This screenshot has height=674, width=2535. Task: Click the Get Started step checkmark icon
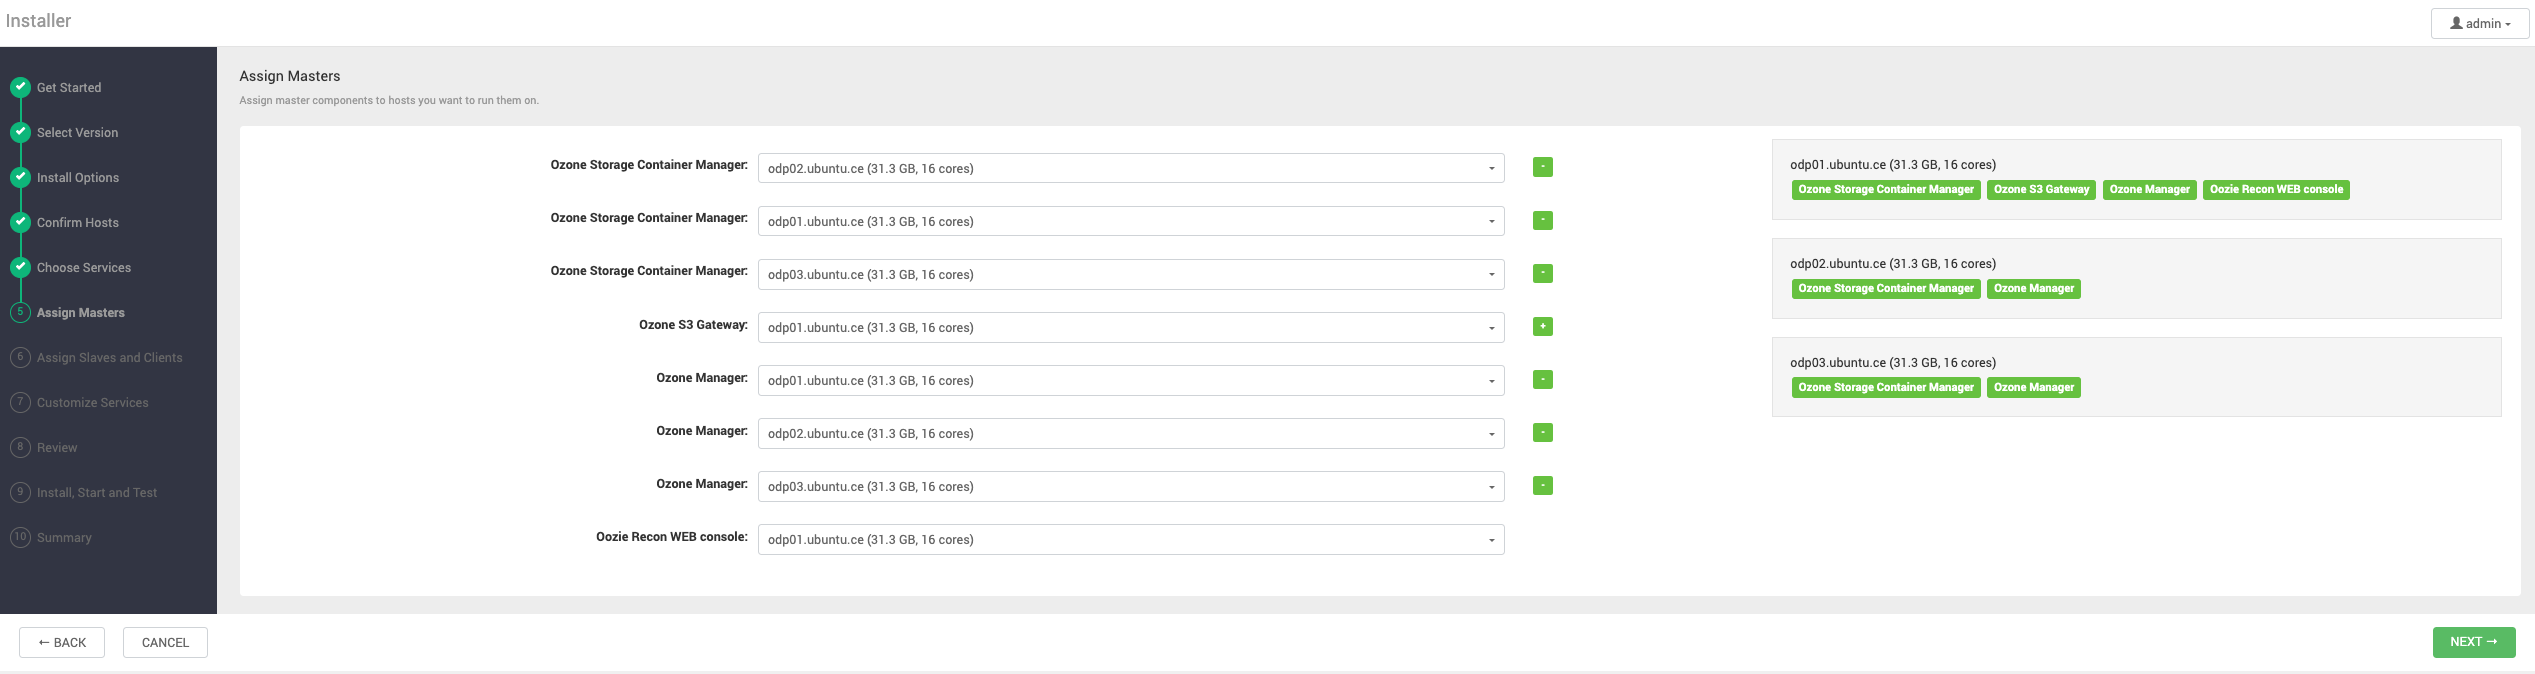tap(20, 87)
